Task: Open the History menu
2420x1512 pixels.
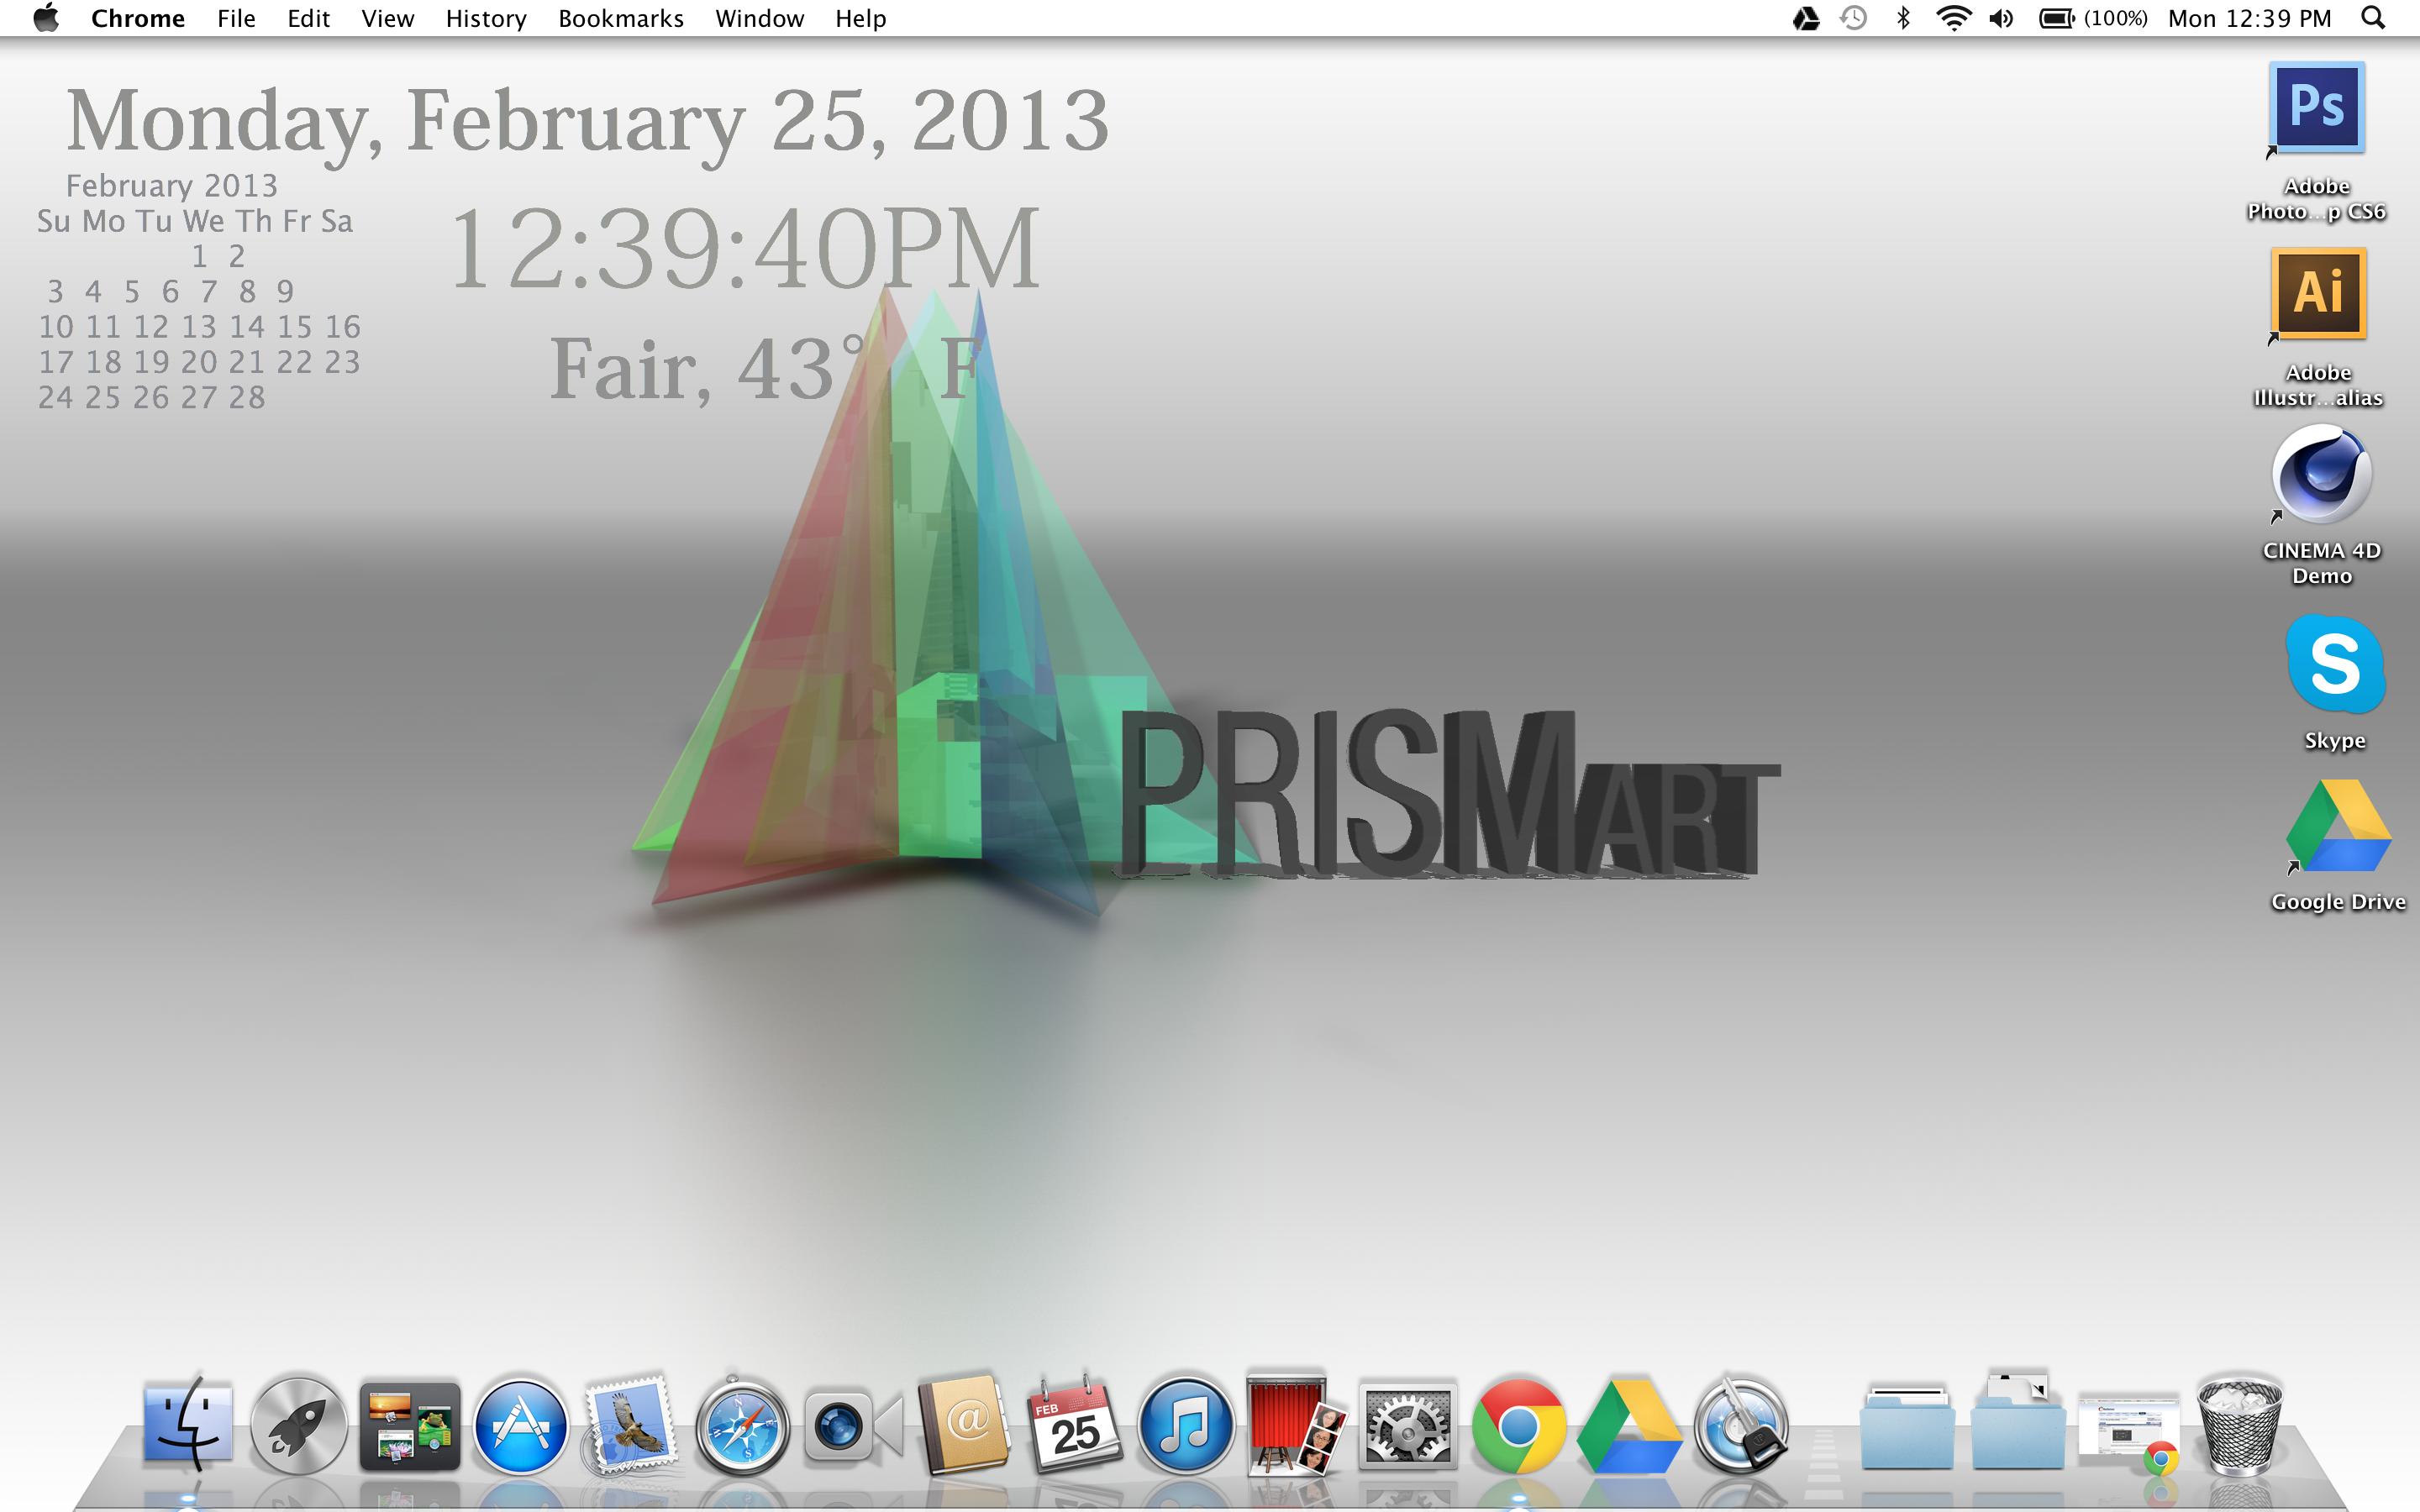Action: coord(485,18)
